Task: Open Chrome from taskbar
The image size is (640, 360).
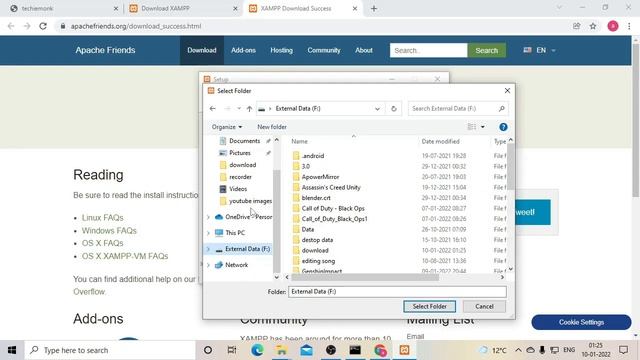Action: (x=380, y=350)
